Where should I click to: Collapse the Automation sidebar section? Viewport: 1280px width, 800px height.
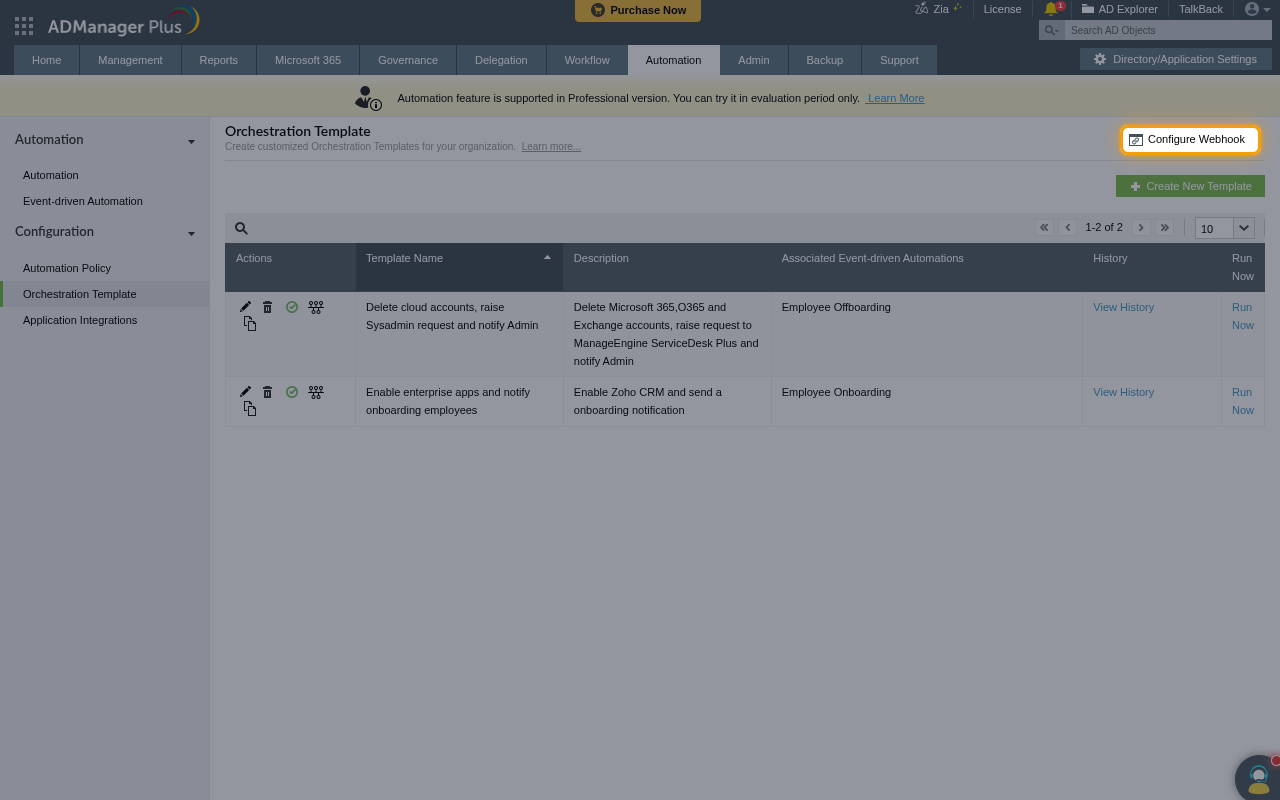191,141
